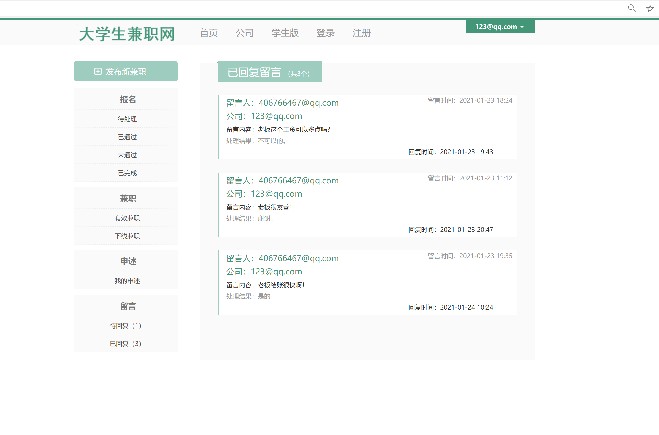Click the 注册 link in the navigation
The height and width of the screenshot is (435, 659).
click(362, 34)
